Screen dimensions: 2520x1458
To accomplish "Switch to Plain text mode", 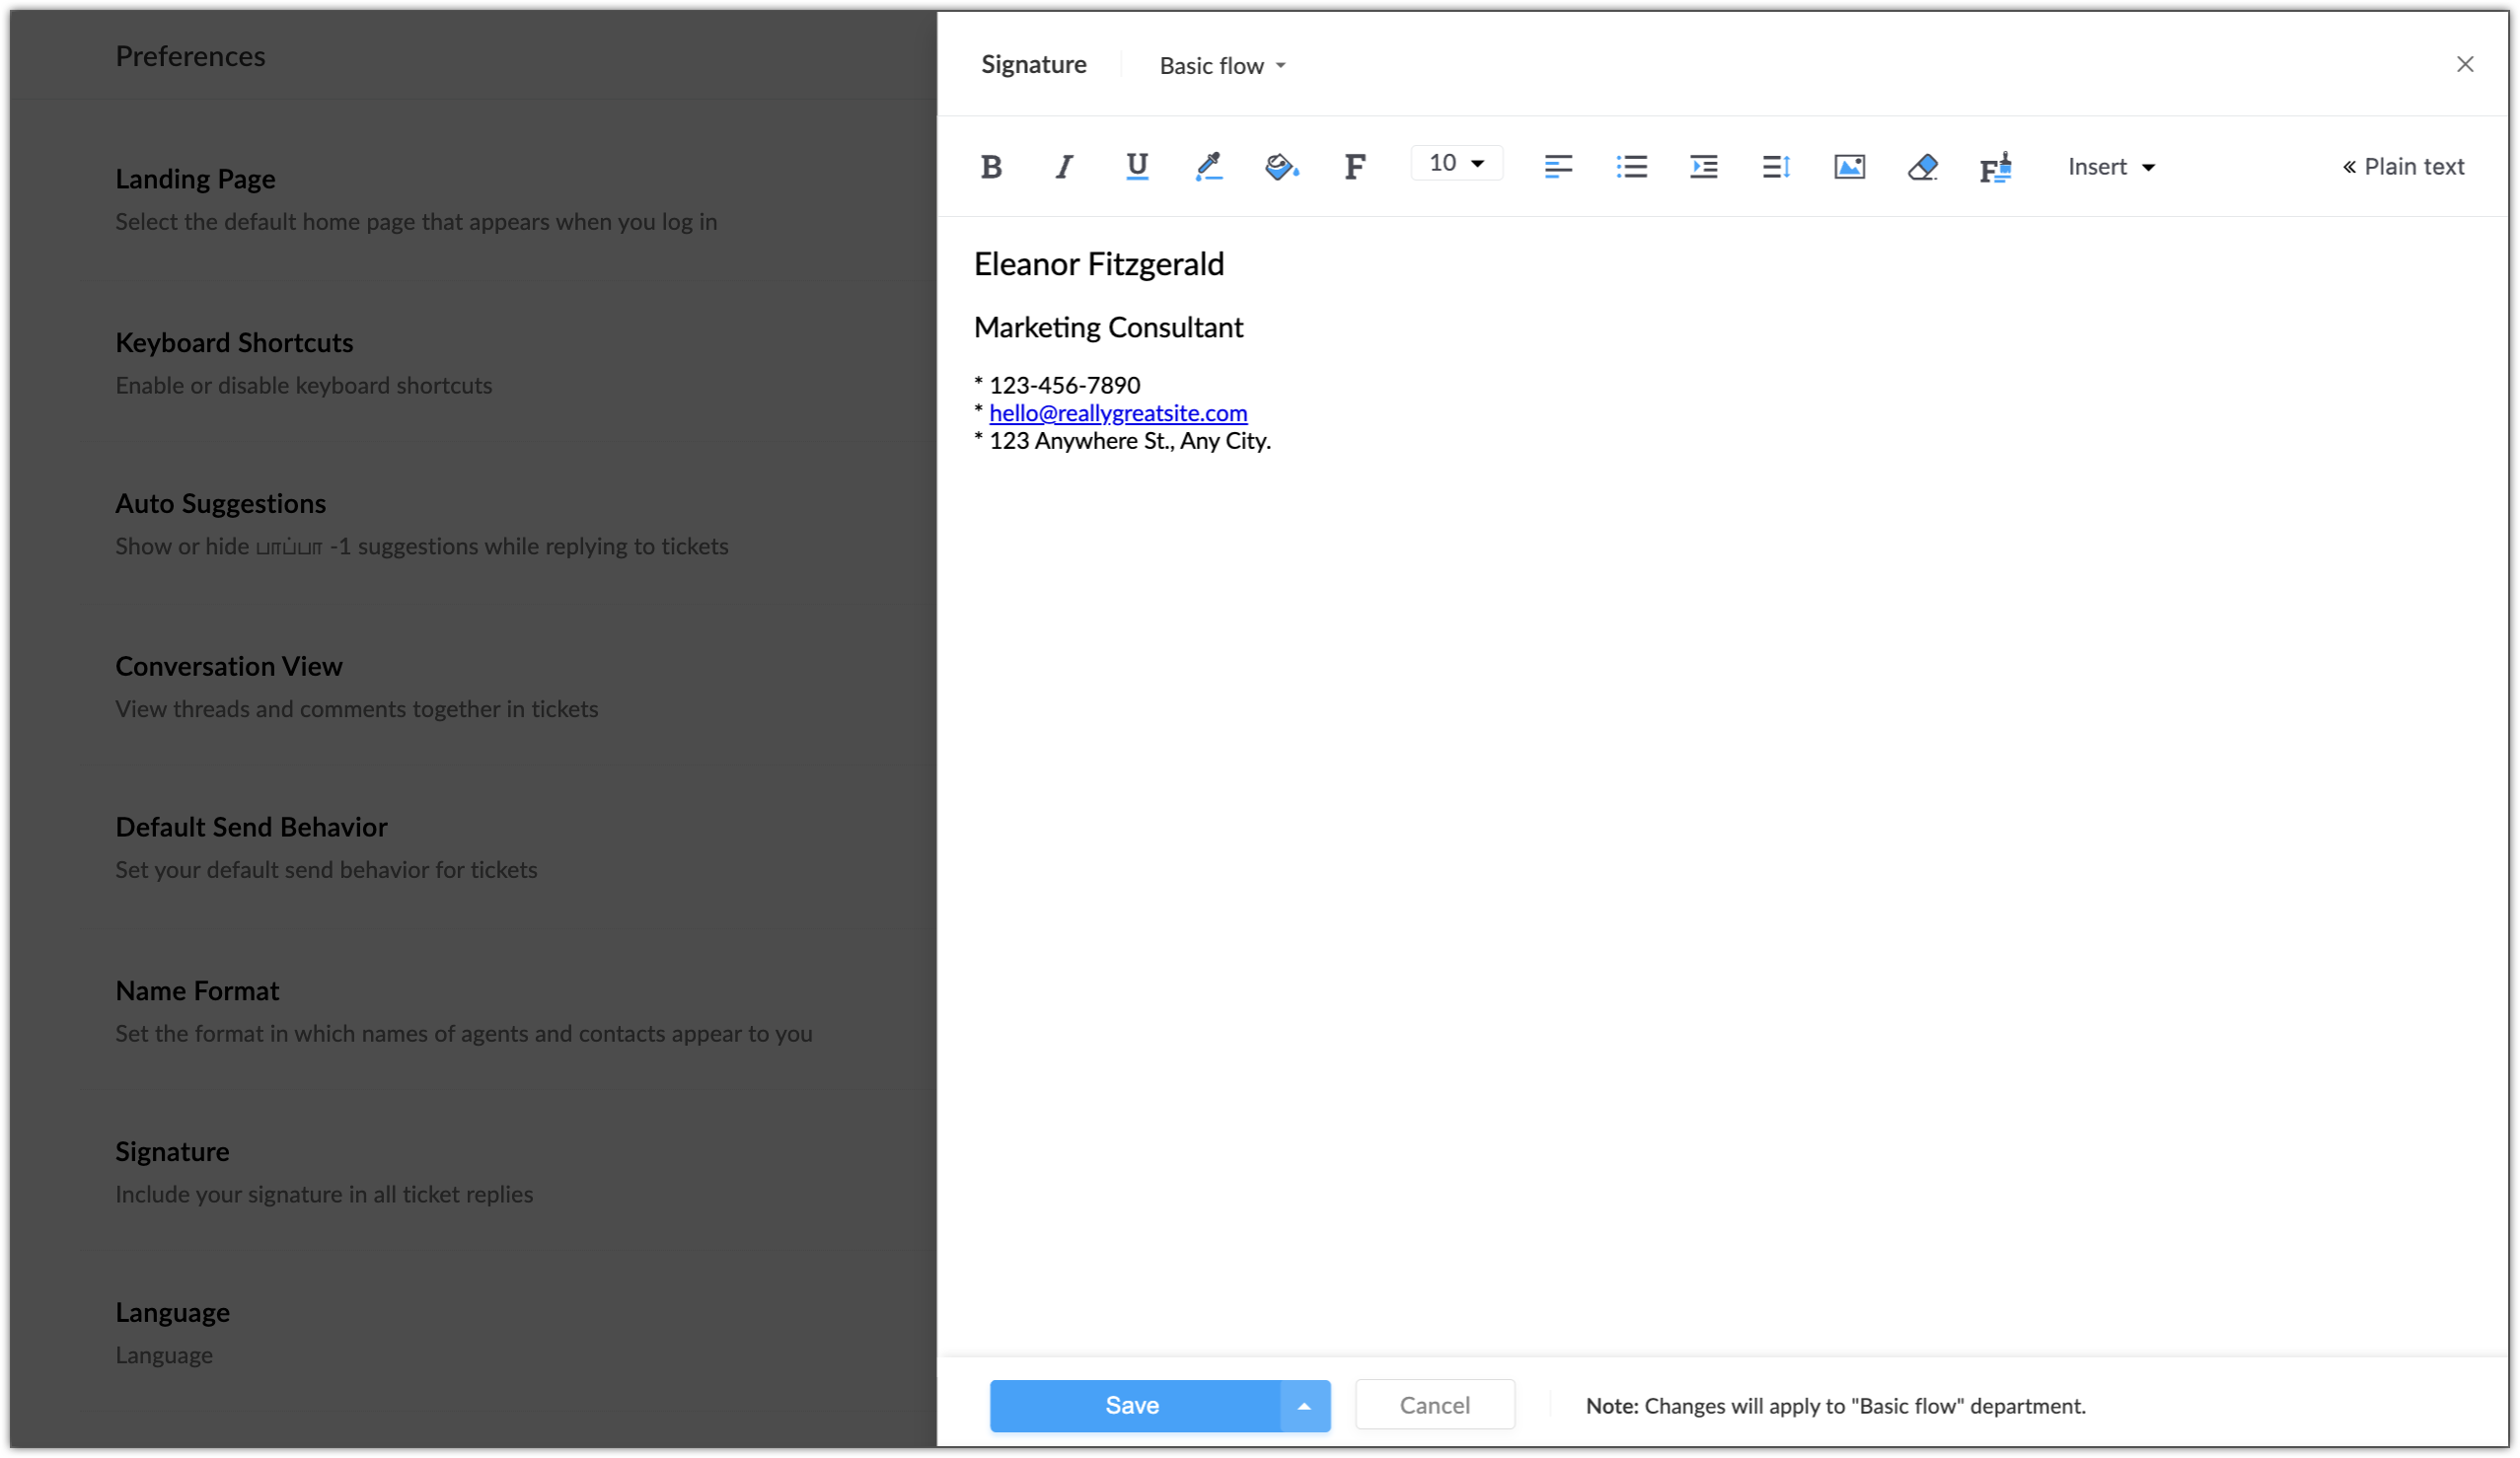I will (2402, 167).
